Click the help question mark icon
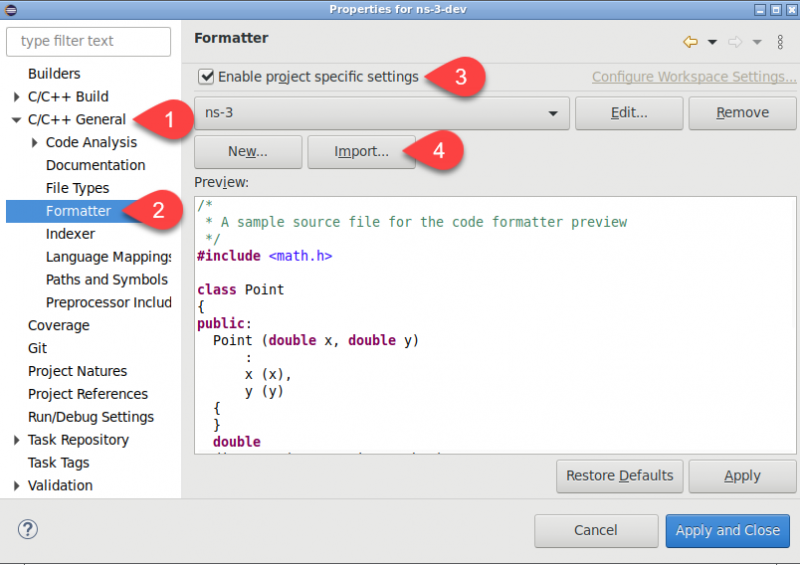Image resolution: width=800 pixels, height=565 pixels. [28, 529]
